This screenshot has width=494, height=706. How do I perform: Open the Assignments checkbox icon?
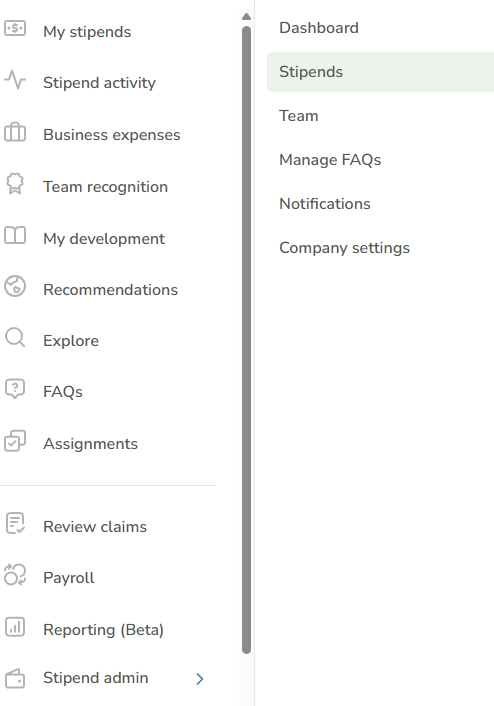click(15, 441)
